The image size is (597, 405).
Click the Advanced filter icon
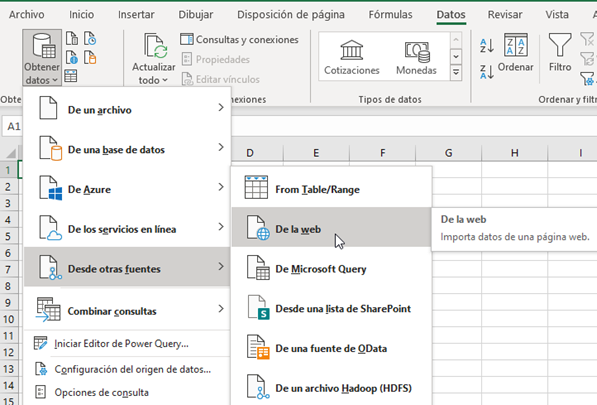click(588, 79)
